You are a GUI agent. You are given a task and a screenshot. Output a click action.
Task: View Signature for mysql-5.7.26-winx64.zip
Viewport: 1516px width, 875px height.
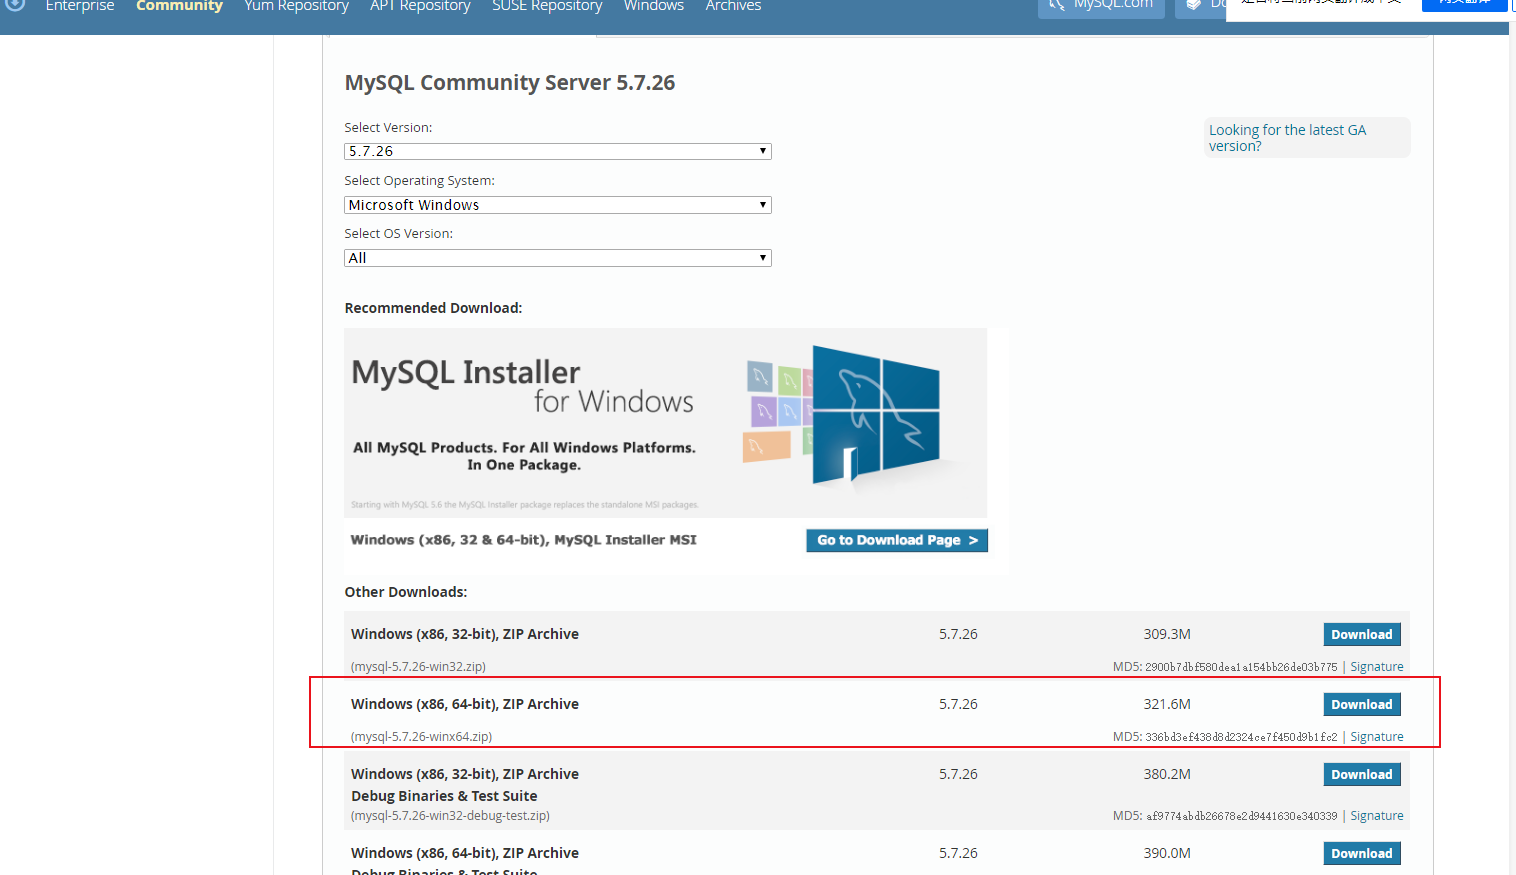click(1377, 736)
